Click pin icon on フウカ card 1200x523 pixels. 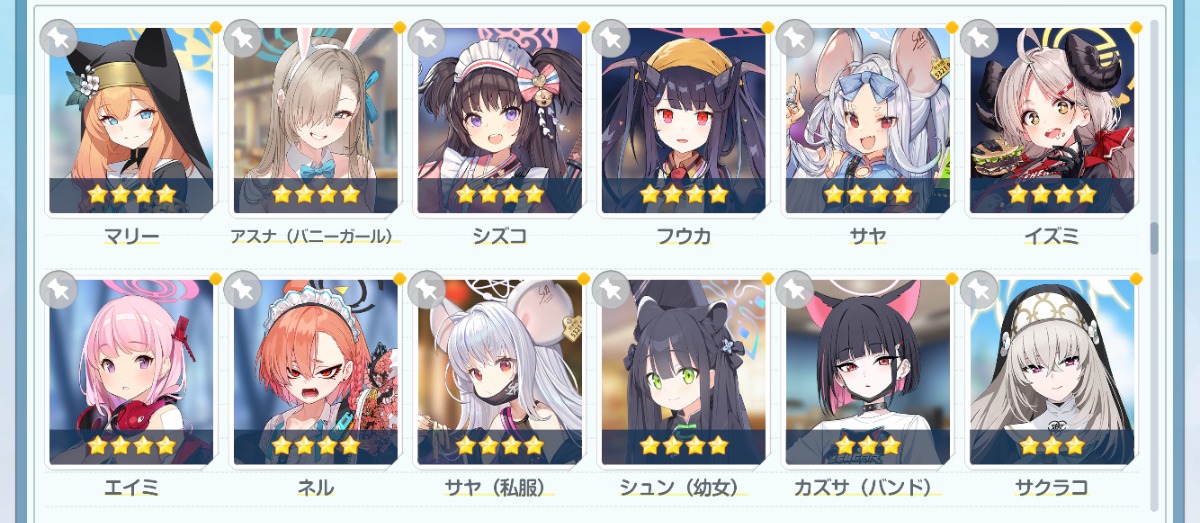click(x=610, y=38)
